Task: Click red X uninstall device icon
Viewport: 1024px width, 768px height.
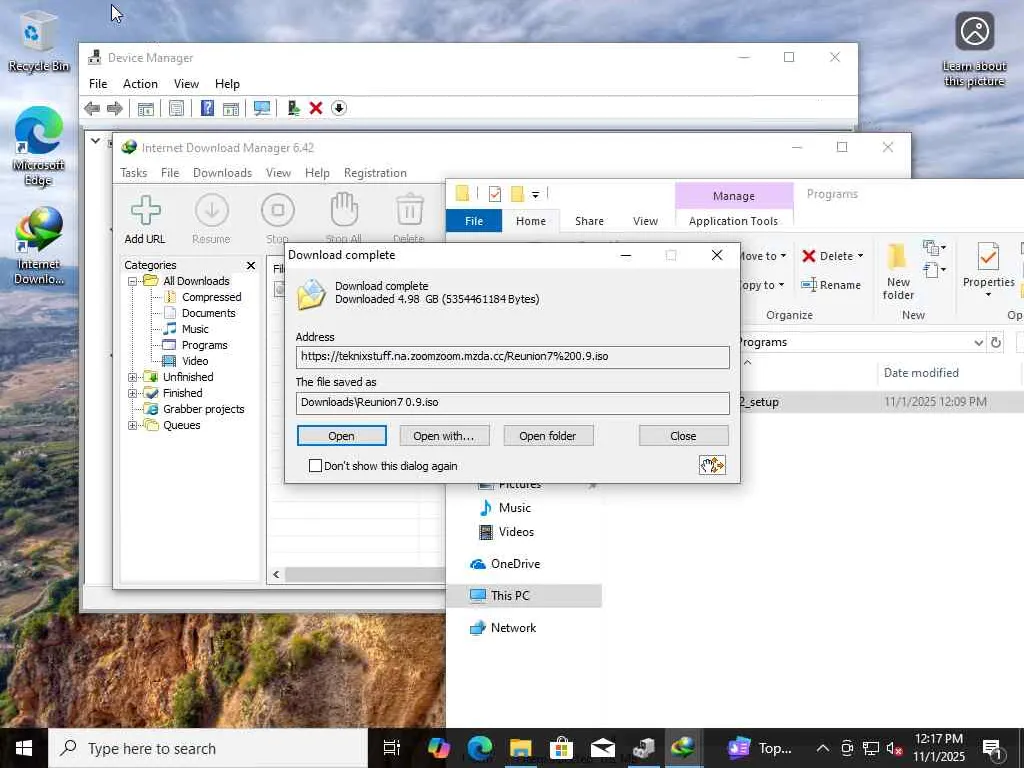Action: (x=316, y=108)
